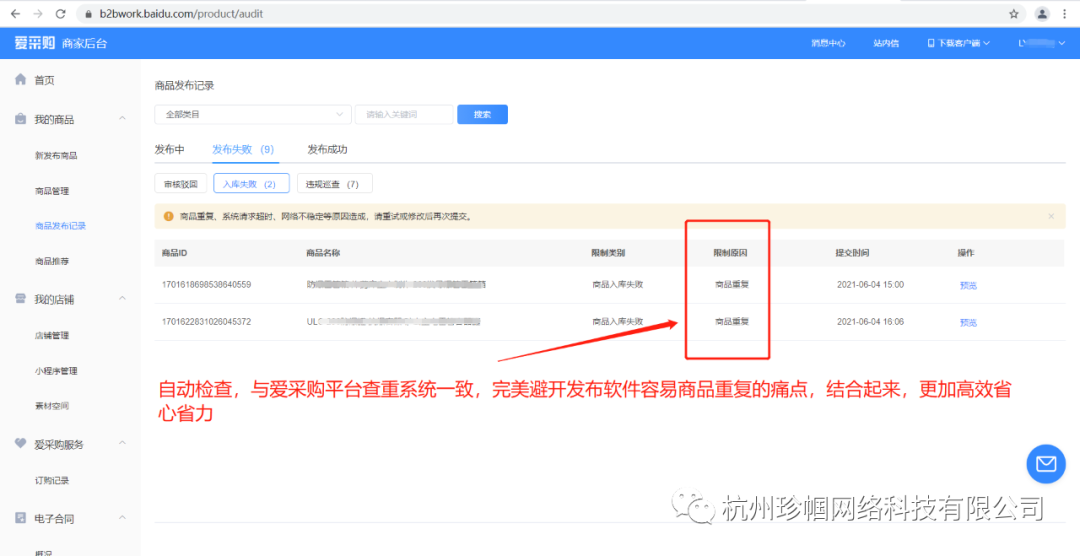Open 商品推荐 in the sidebar
This screenshot has height=556, width=1080.
[x=52, y=262]
